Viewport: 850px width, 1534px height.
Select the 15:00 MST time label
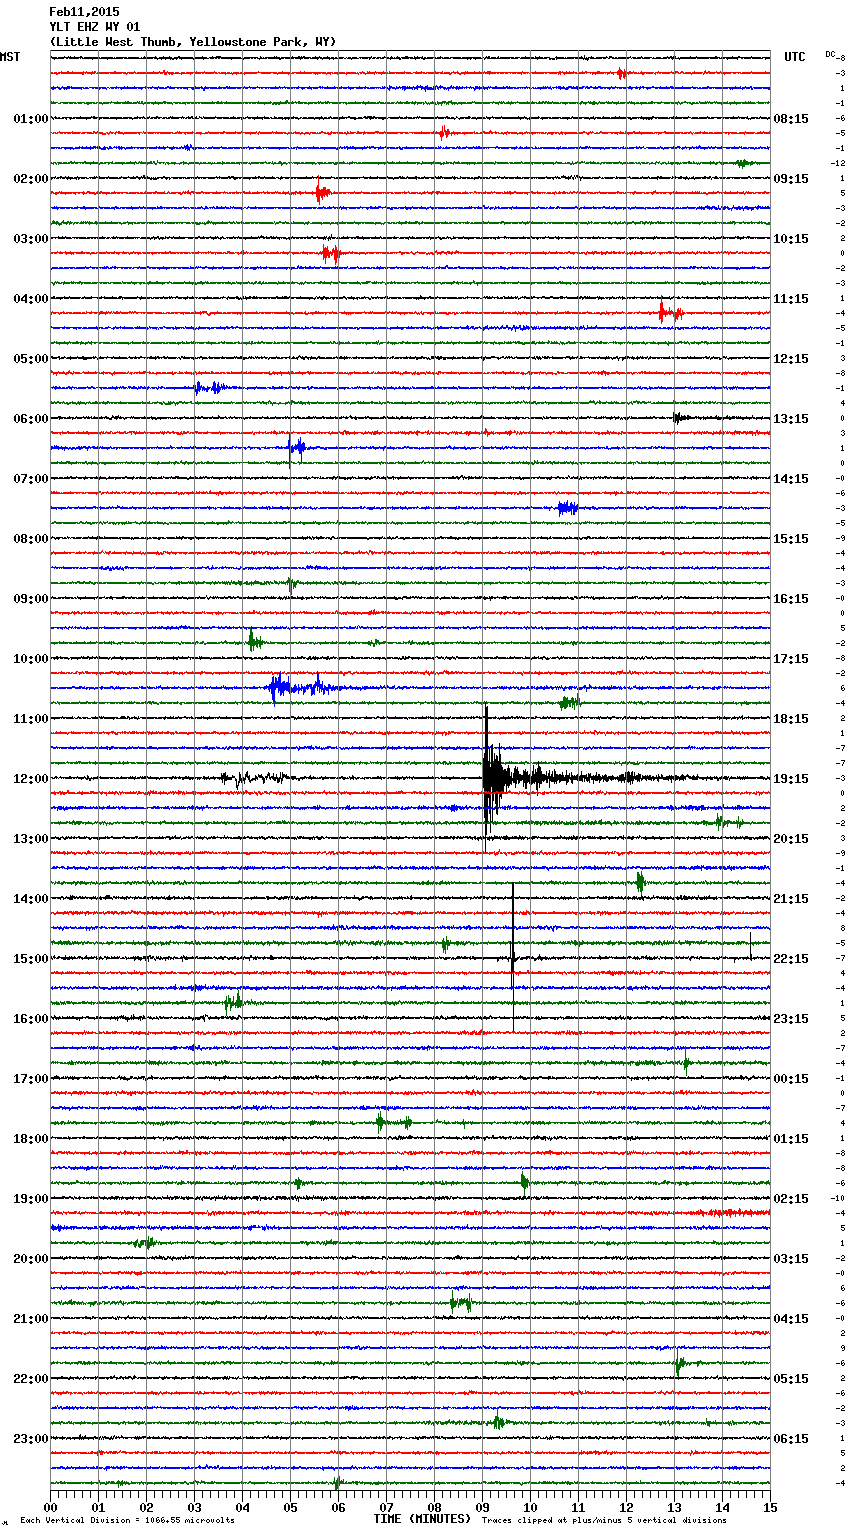click(x=31, y=959)
